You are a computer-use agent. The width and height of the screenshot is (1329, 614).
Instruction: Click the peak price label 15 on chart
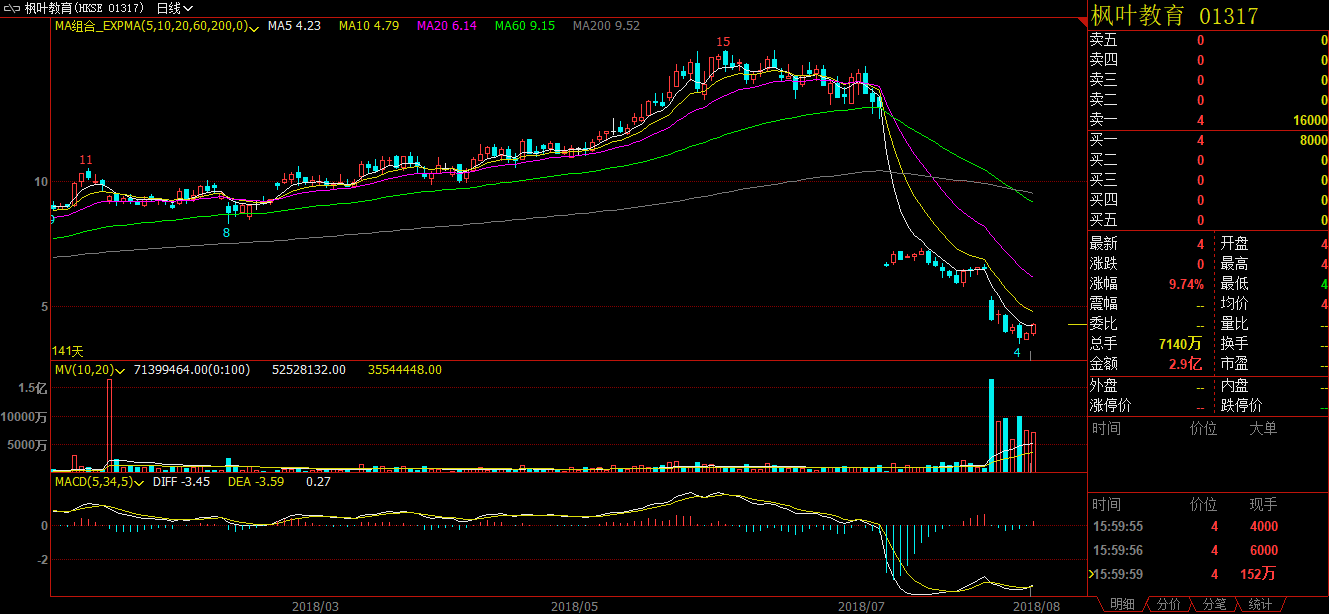(723, 41)
